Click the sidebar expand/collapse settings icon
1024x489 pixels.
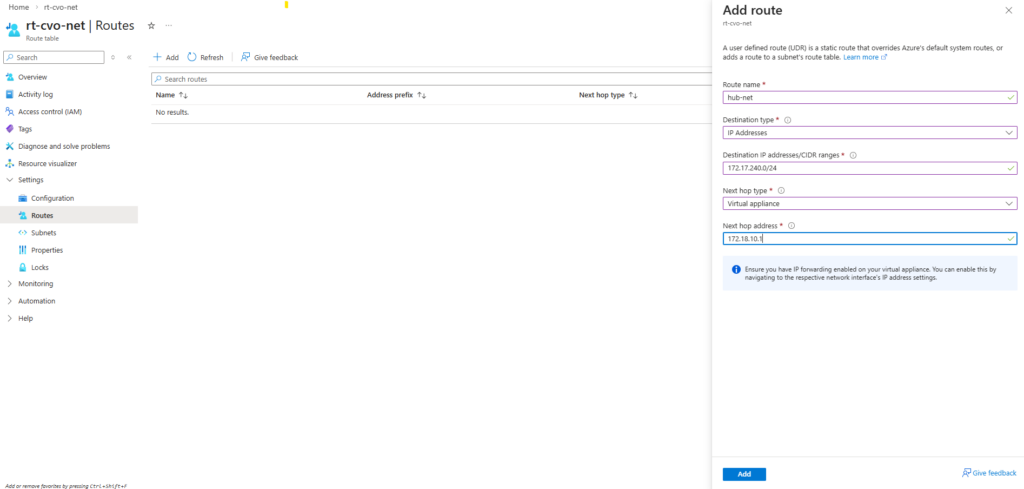(x=113, y=57)
